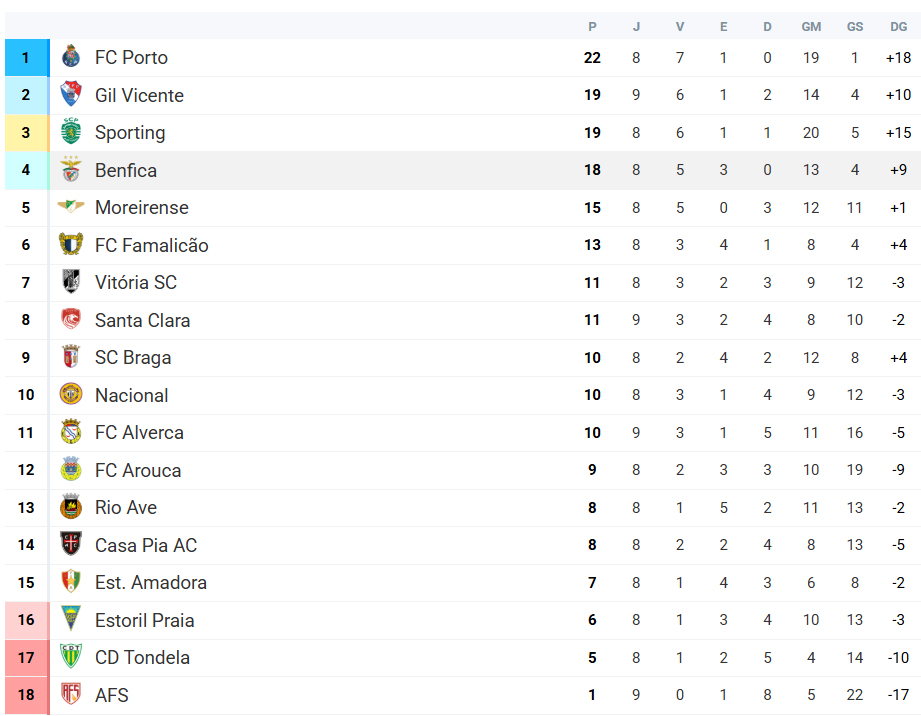Sort table by P points column
This screenshot has width=921, height=716.
pyautogui.click(x=592, y=26)
